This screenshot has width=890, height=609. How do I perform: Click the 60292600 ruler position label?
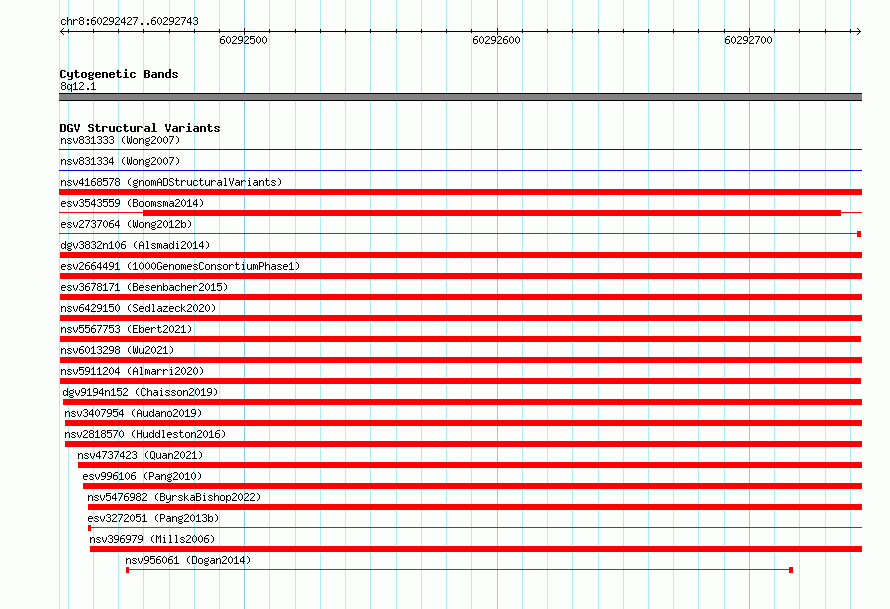click(x=496, y=40)
